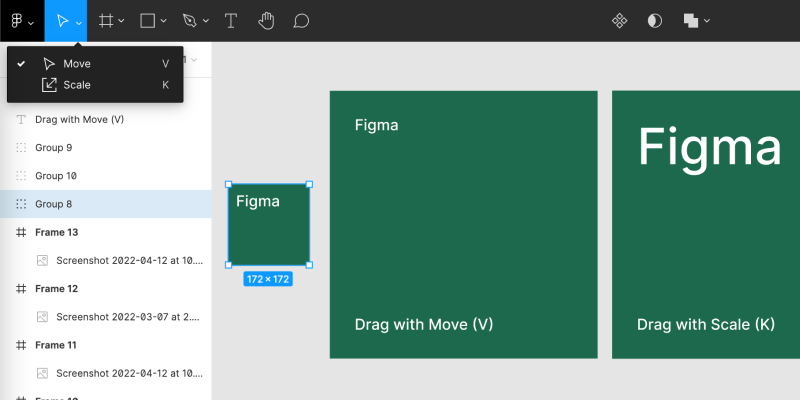Image resolution: width=800 pixels, height=400 pixels.
Task: Select the Comment tool
Action: [302, 21]
